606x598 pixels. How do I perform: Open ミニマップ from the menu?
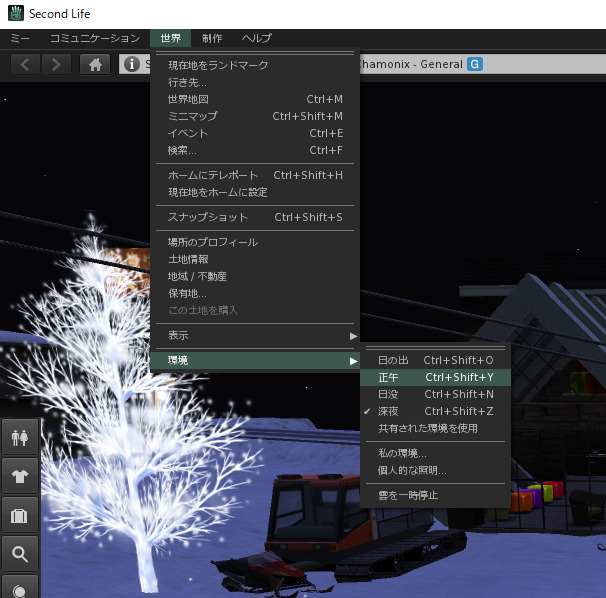(255, 116)
